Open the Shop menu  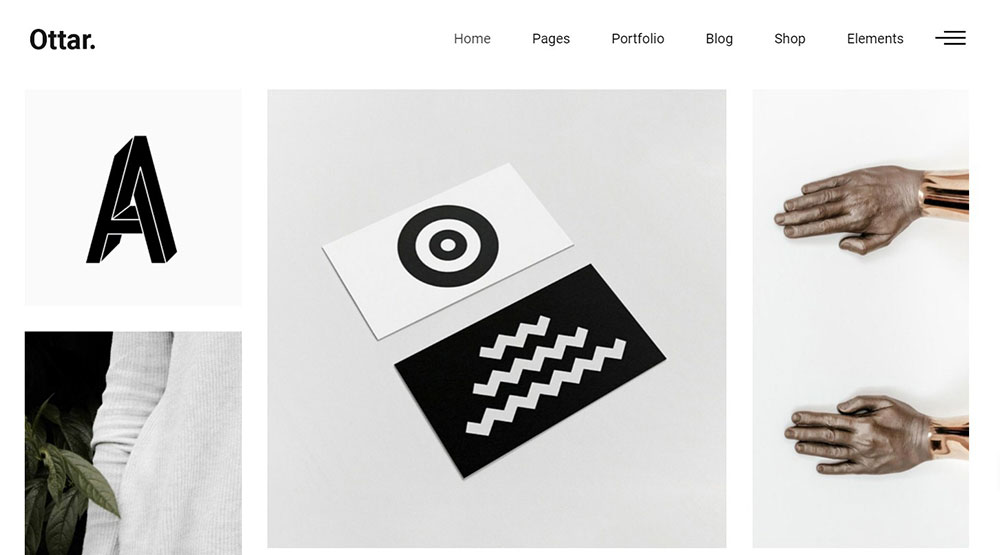(790, 39)
